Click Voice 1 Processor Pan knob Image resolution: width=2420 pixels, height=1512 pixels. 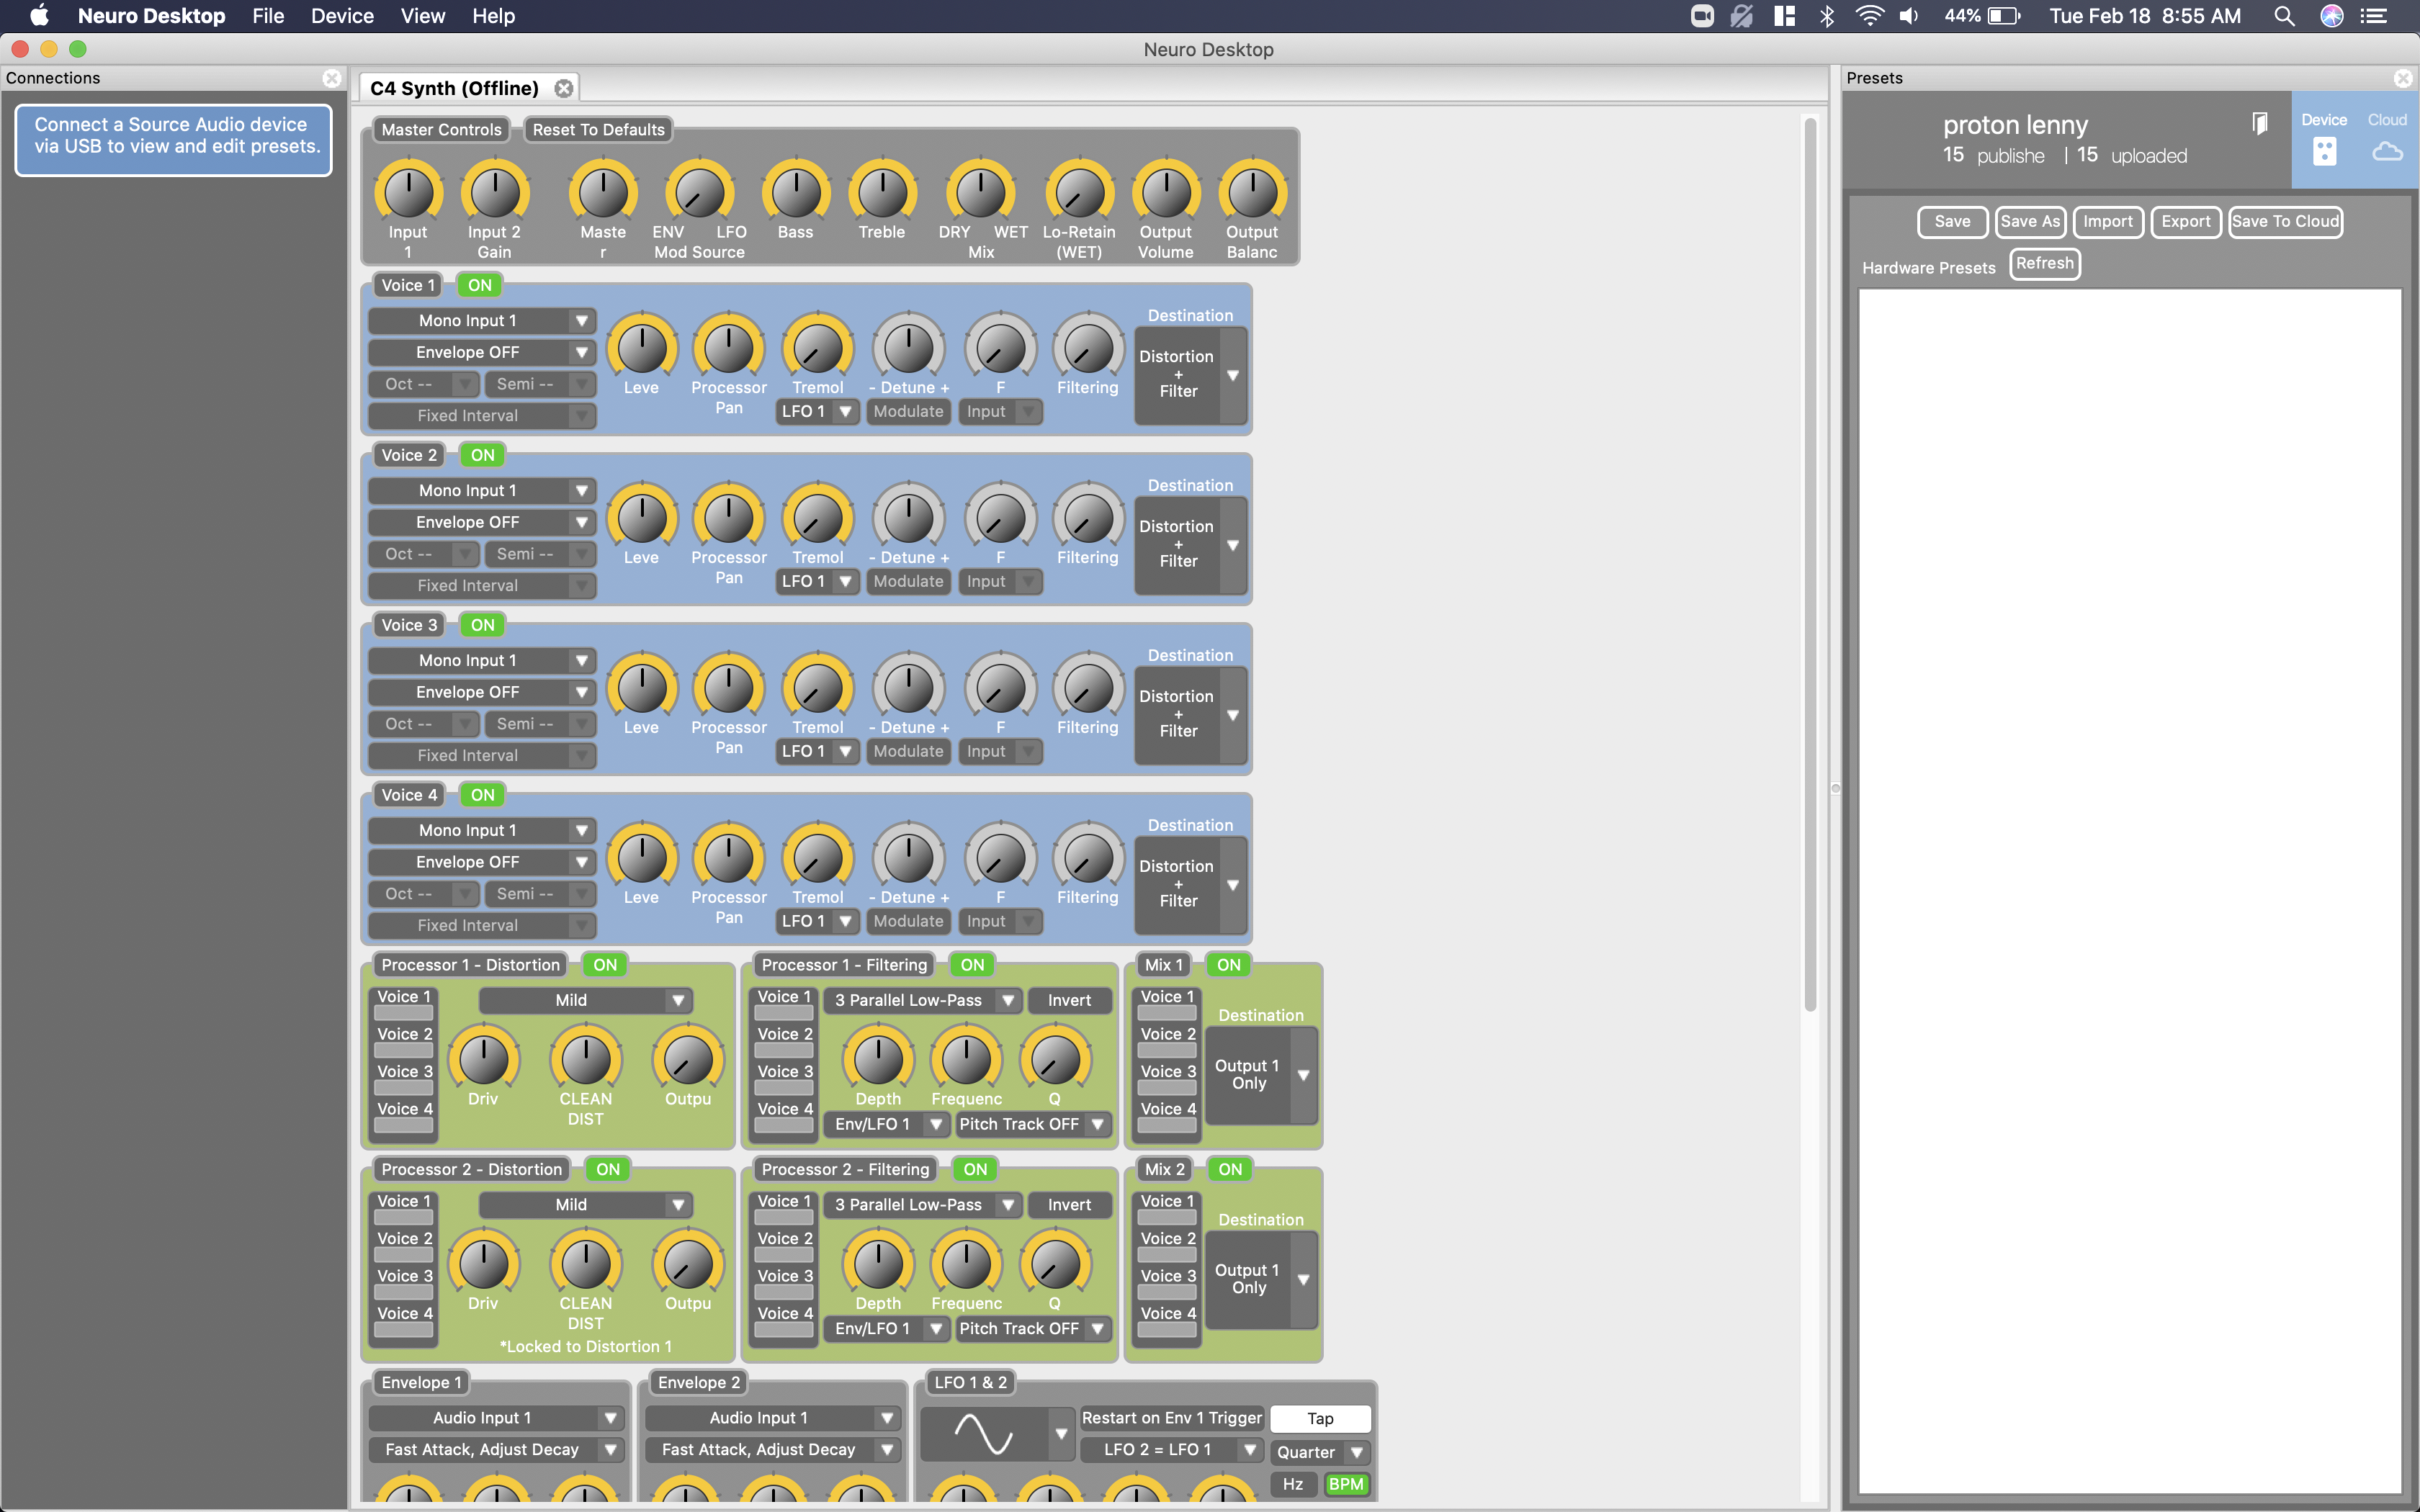729,348
